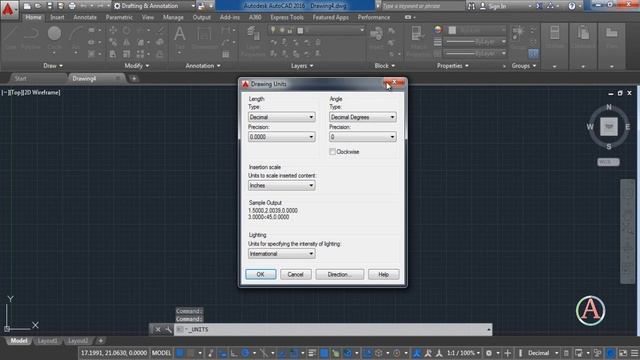Expand the Layers panel

[x=302, y=66]
